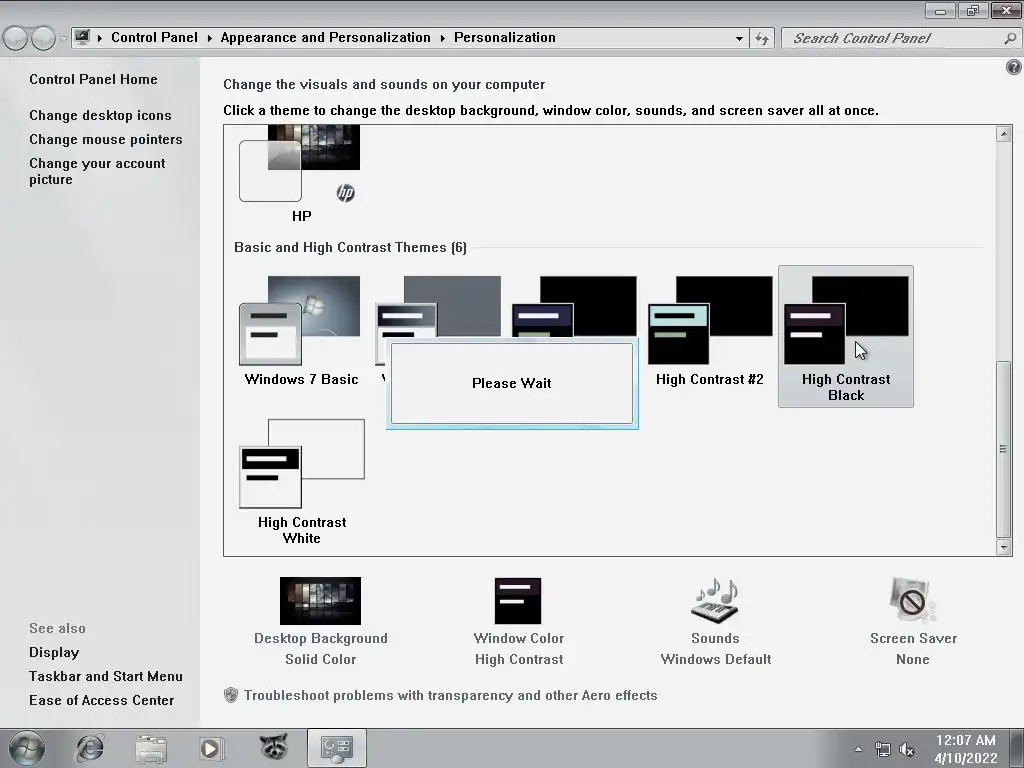This screenshot has height=768, width=1024.
Task: Click the search magnifier icon
Action: (x=1010, y=39)
